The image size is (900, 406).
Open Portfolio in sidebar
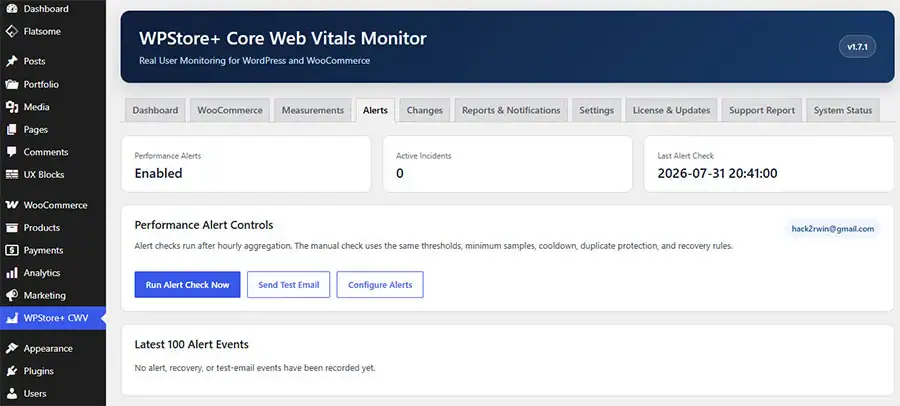click(x=53, y=84)
